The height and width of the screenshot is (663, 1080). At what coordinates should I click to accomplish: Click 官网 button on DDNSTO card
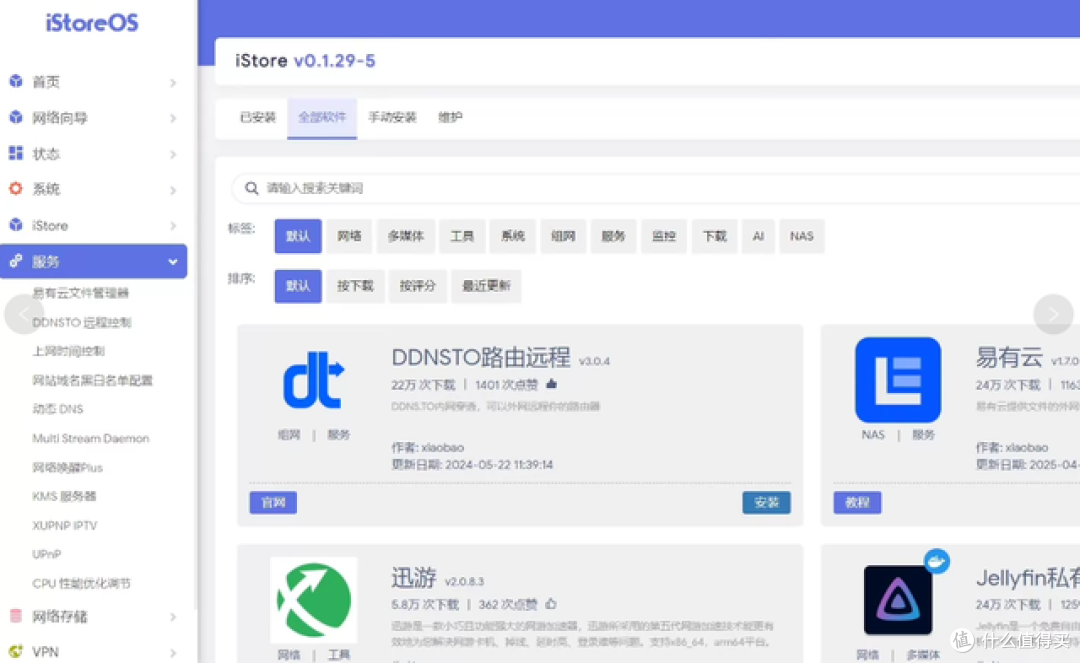pos(273,503)
